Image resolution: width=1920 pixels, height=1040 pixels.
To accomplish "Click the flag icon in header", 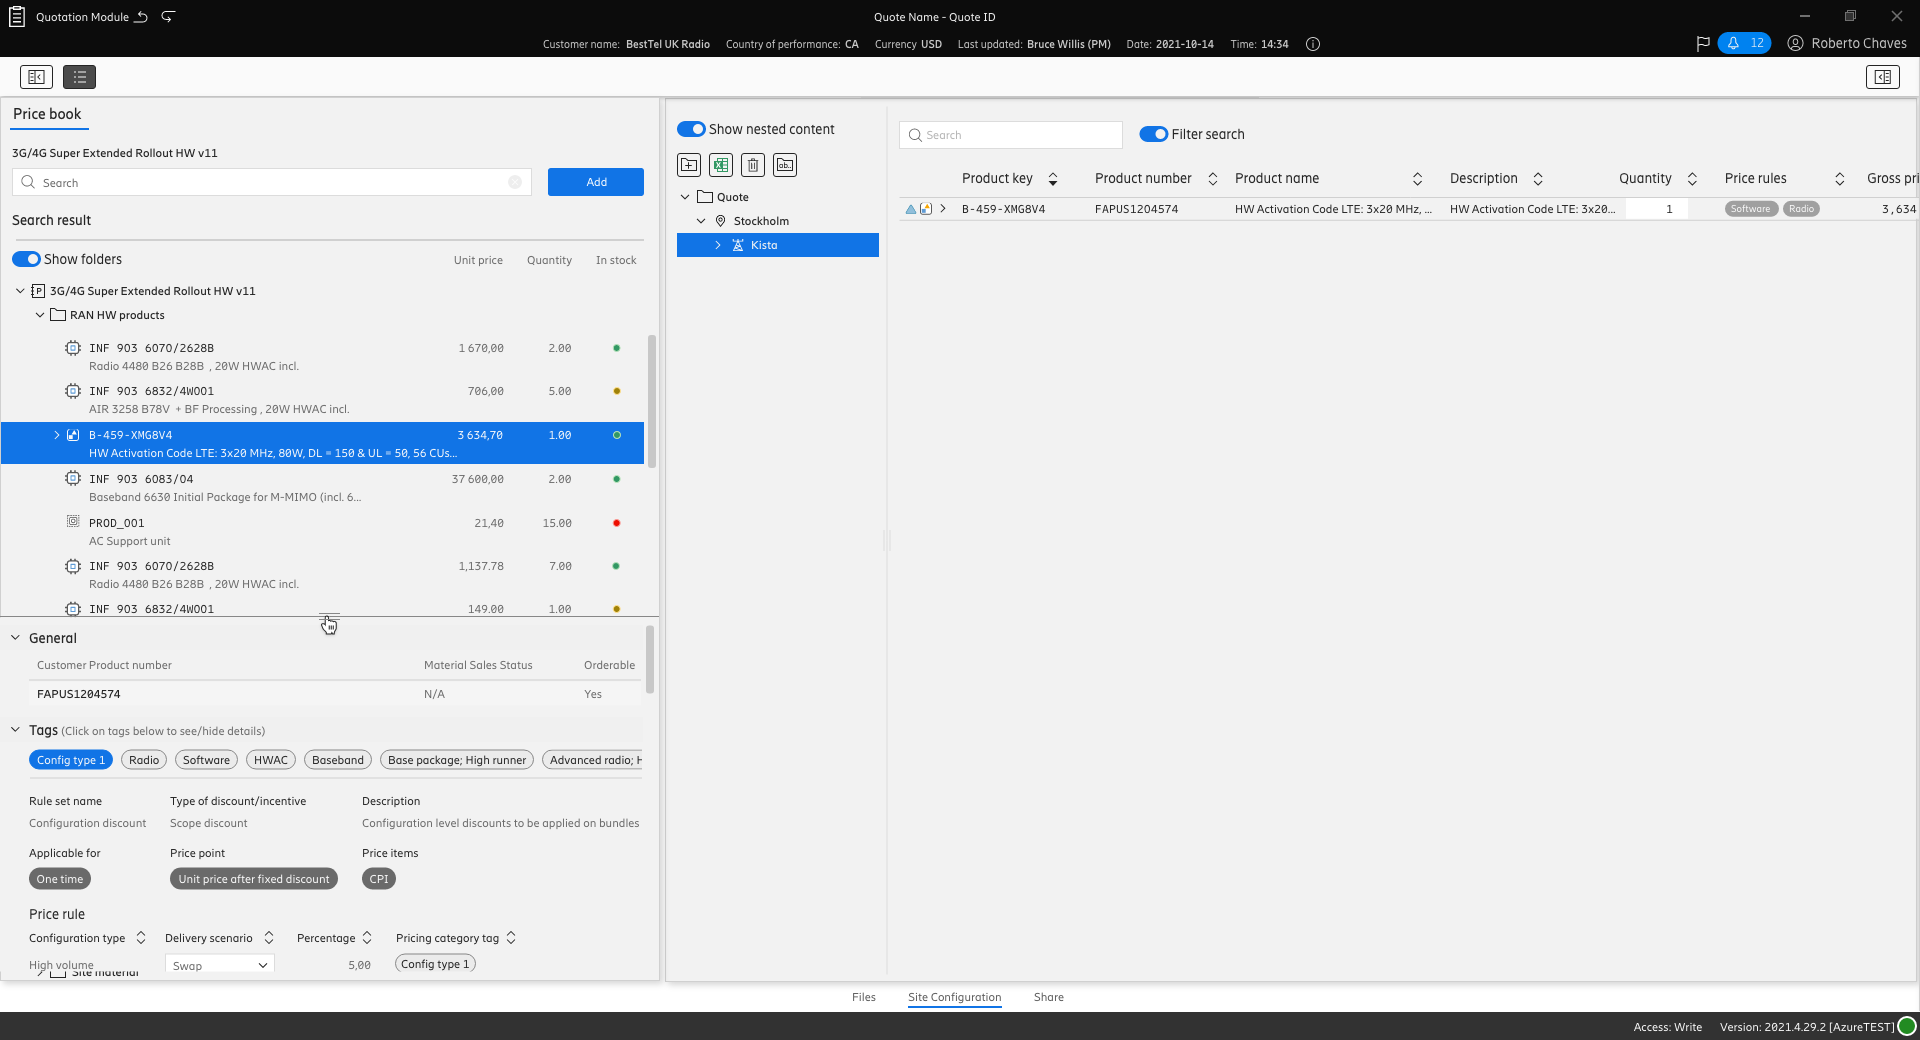I will click(1703, 43).
